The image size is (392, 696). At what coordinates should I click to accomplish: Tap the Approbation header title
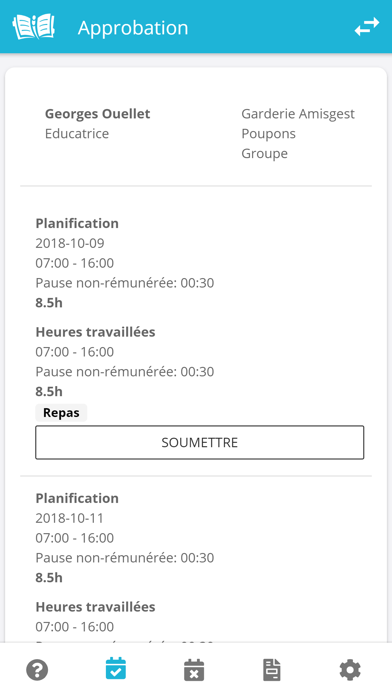coord(133,28)
